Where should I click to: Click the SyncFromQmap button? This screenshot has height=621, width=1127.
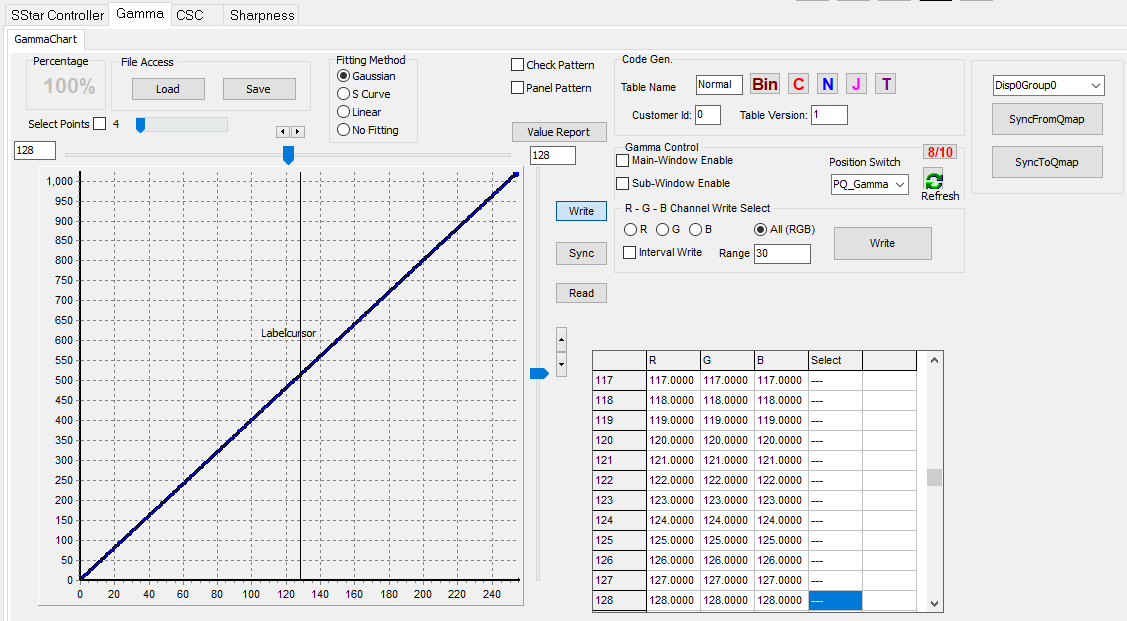(1048, 120)
